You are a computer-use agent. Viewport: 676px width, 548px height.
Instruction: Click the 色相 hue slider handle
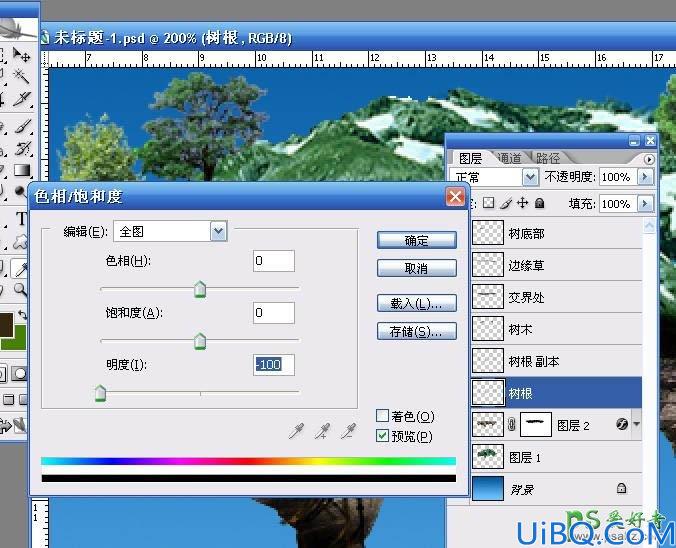tap(200, 289)
